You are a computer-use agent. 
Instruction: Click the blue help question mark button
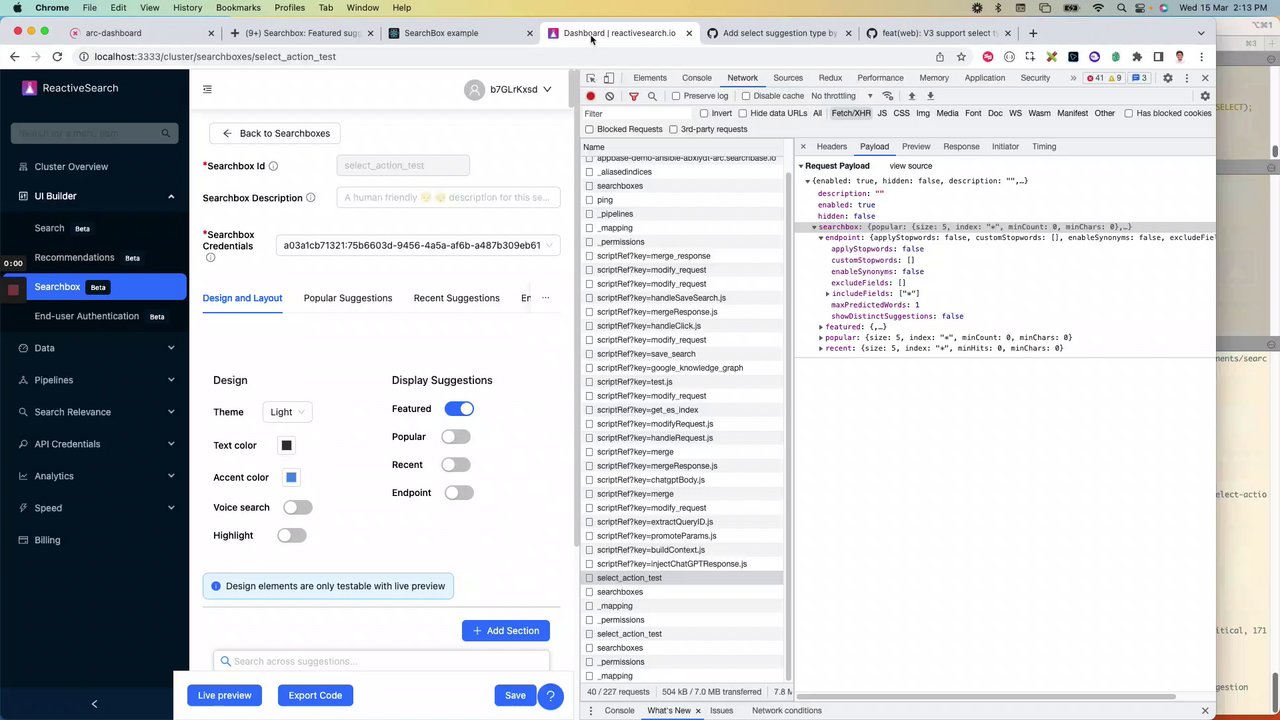pos(551,696)
